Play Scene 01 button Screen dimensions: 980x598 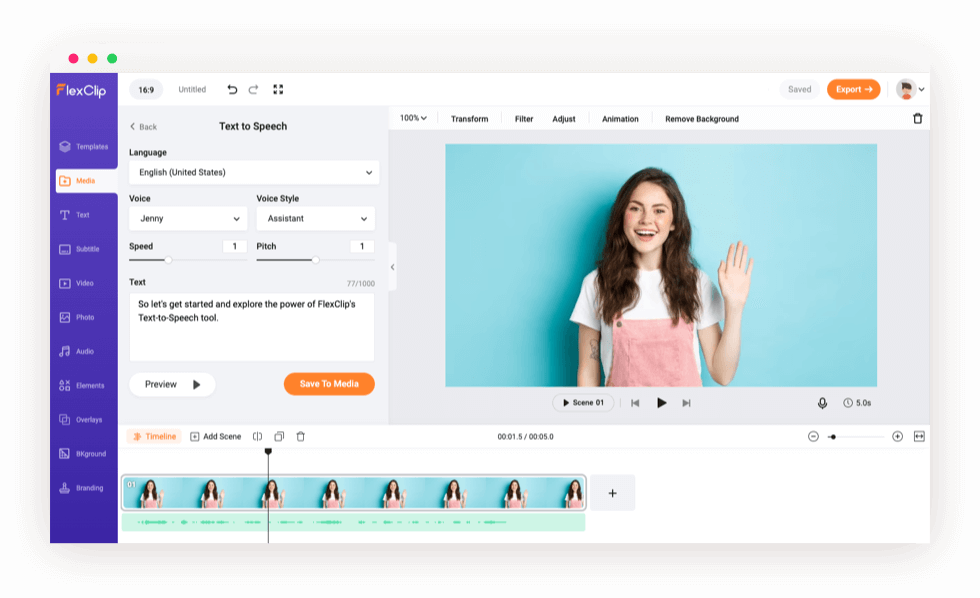583,403
